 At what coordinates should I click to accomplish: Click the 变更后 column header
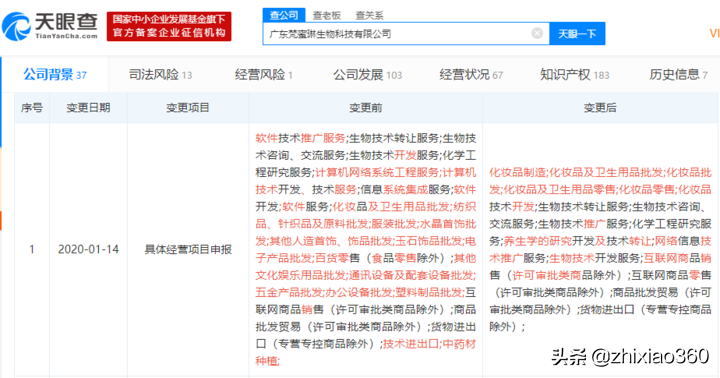(x=600, y=107)
